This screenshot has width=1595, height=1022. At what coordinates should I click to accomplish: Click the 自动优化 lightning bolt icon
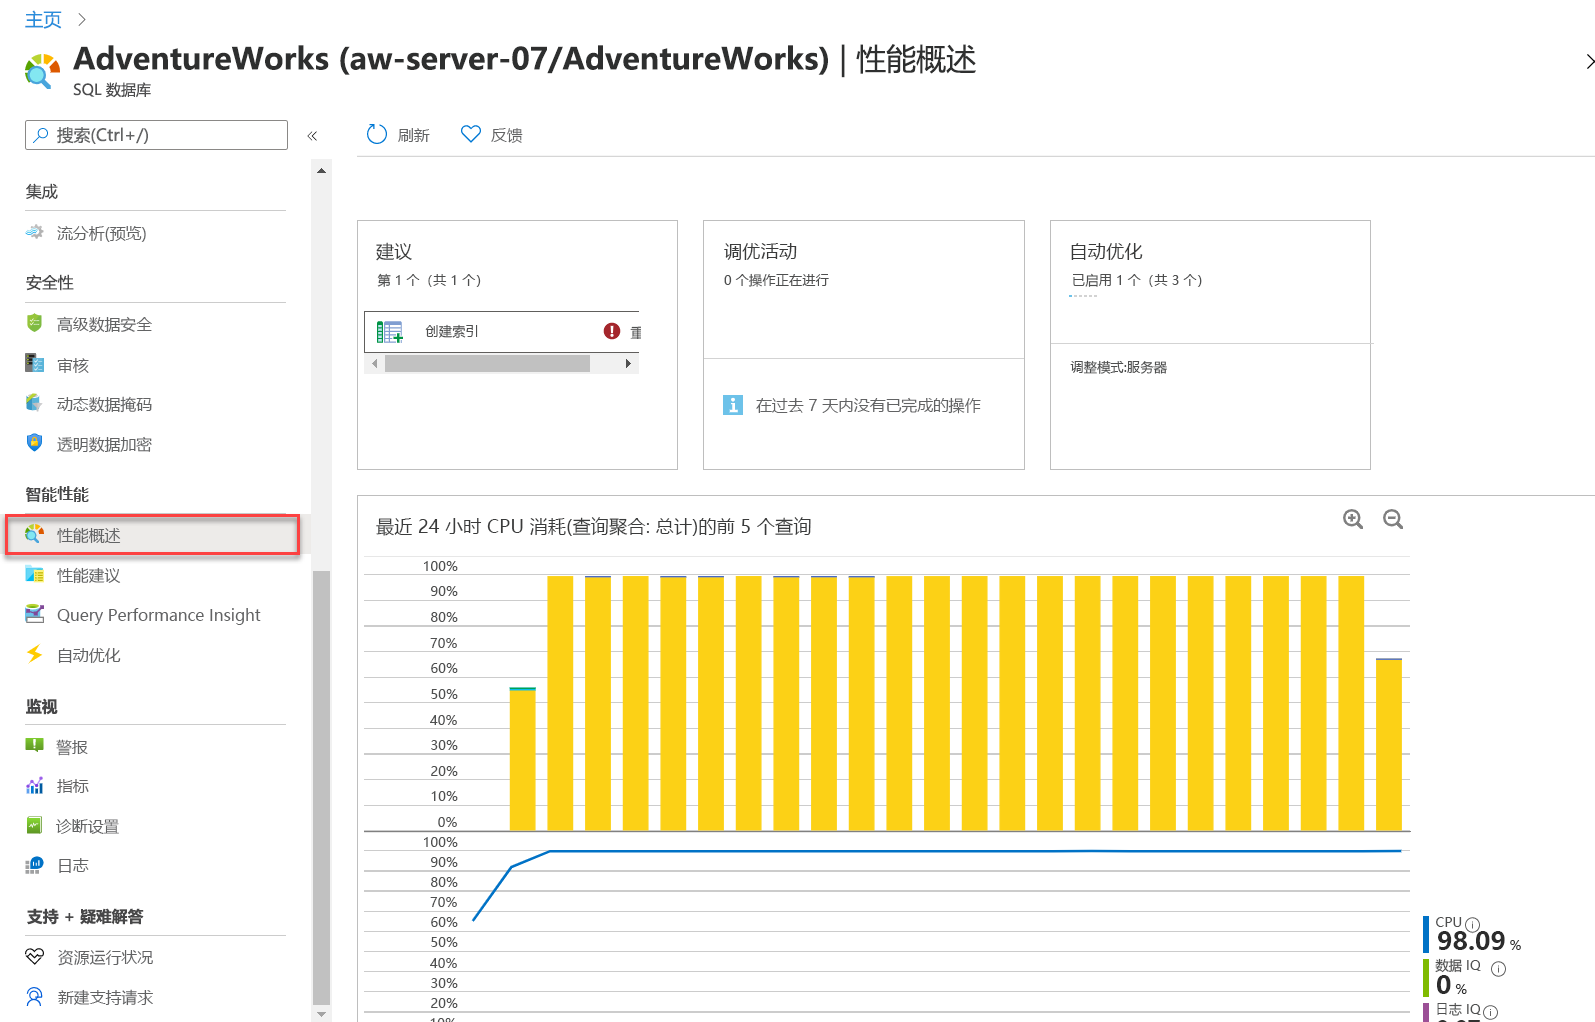(35, 654)
